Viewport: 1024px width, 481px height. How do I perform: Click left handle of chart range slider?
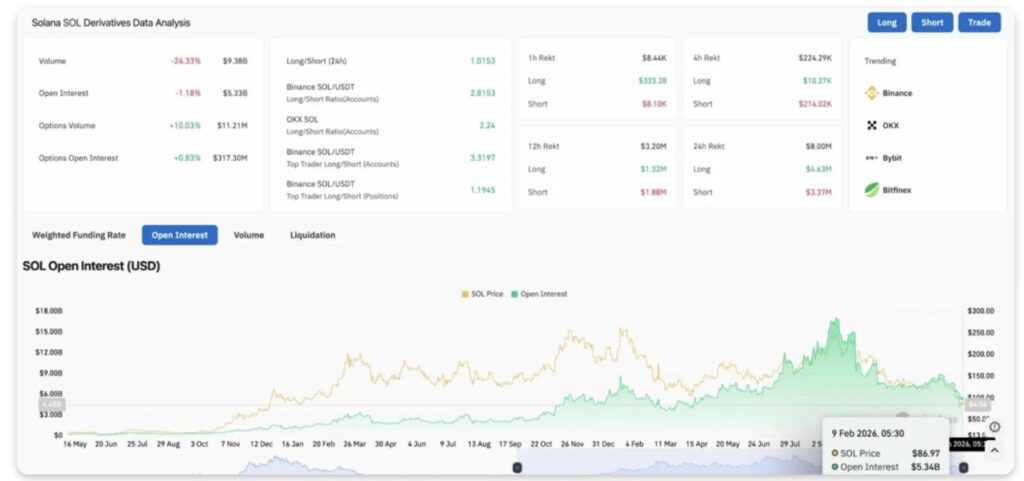pos(517,467)
